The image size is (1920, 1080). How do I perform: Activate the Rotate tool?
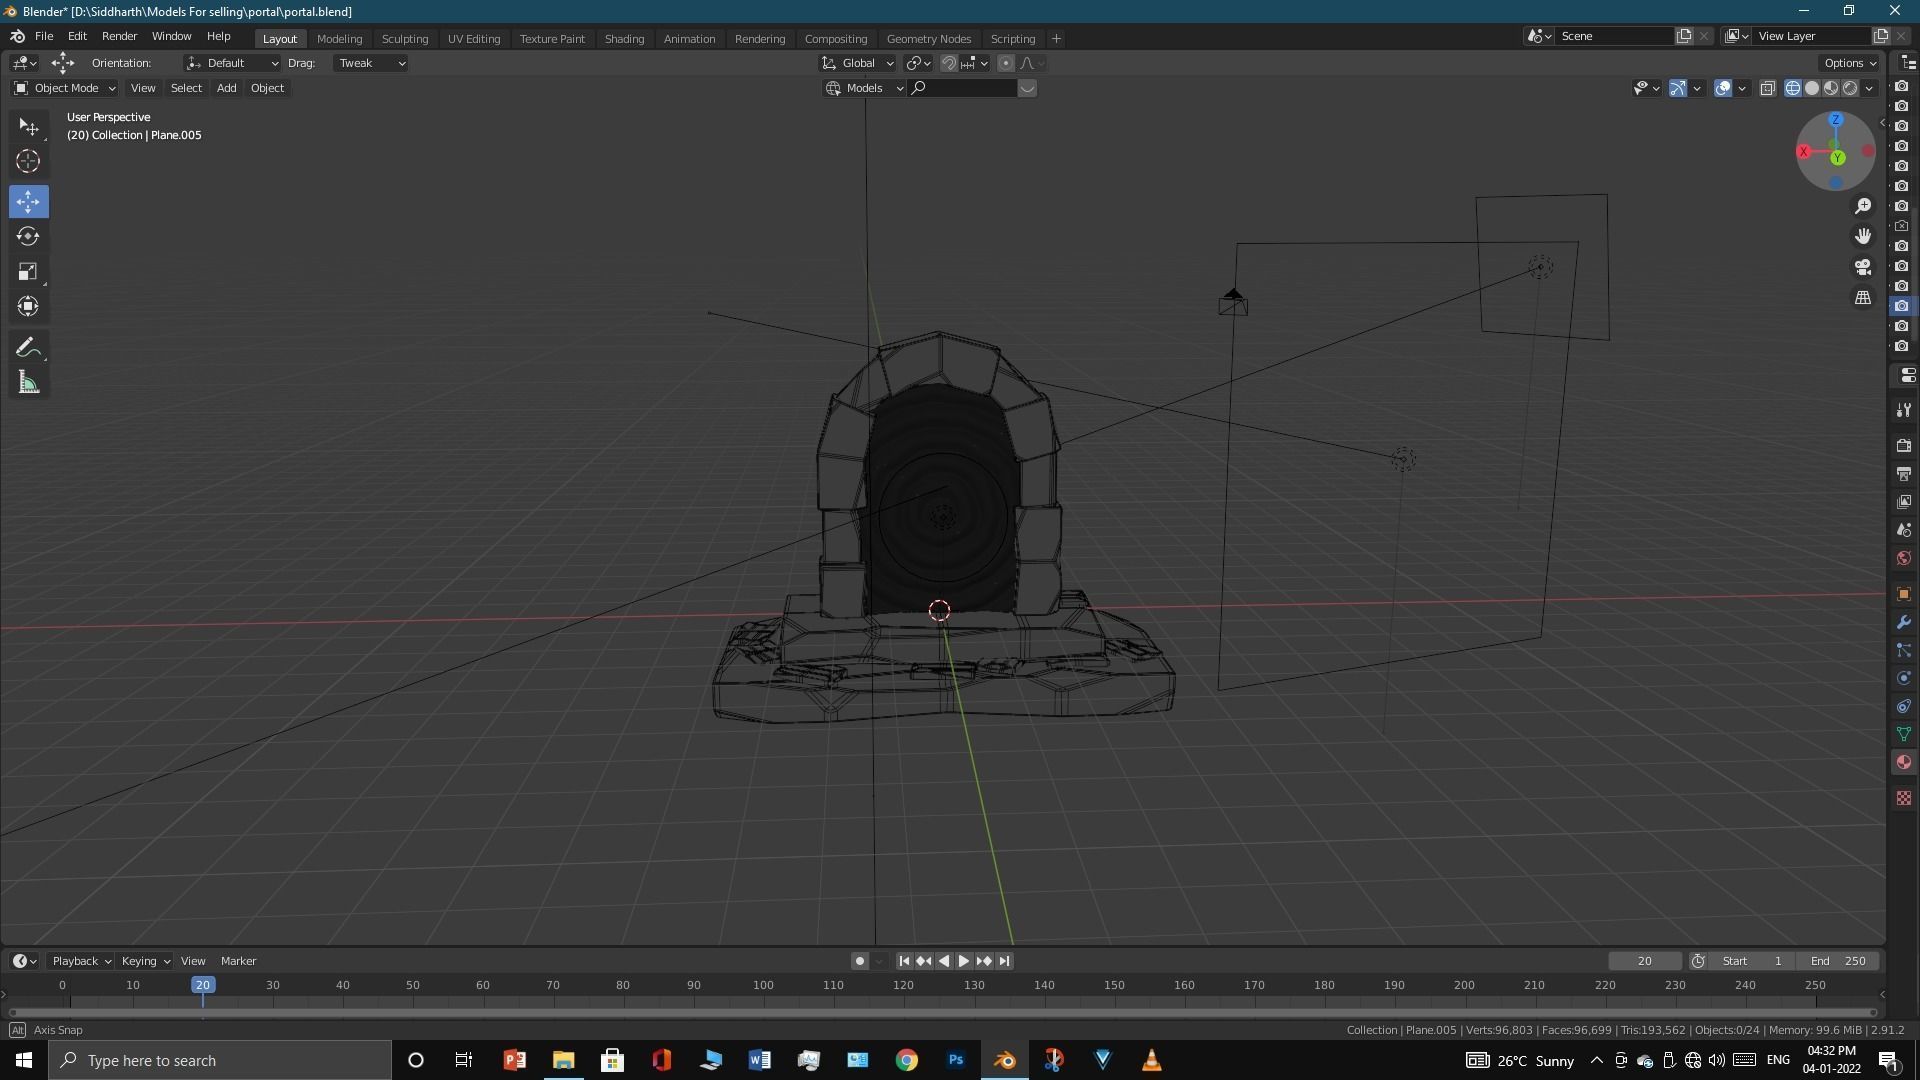(28, 237)
